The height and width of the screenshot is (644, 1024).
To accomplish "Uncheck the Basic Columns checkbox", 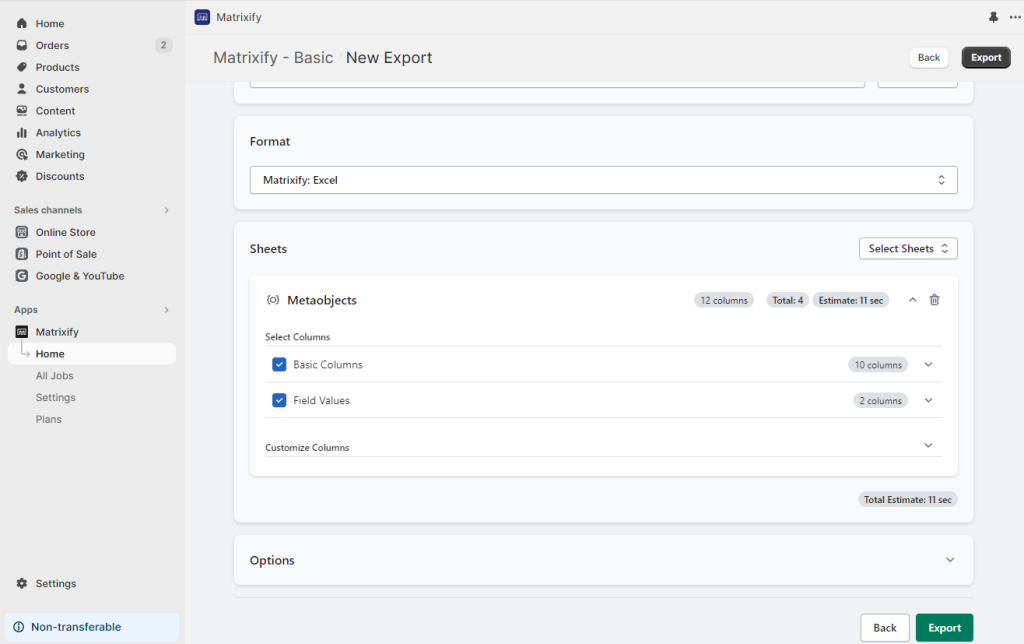I will coord(279,364).
